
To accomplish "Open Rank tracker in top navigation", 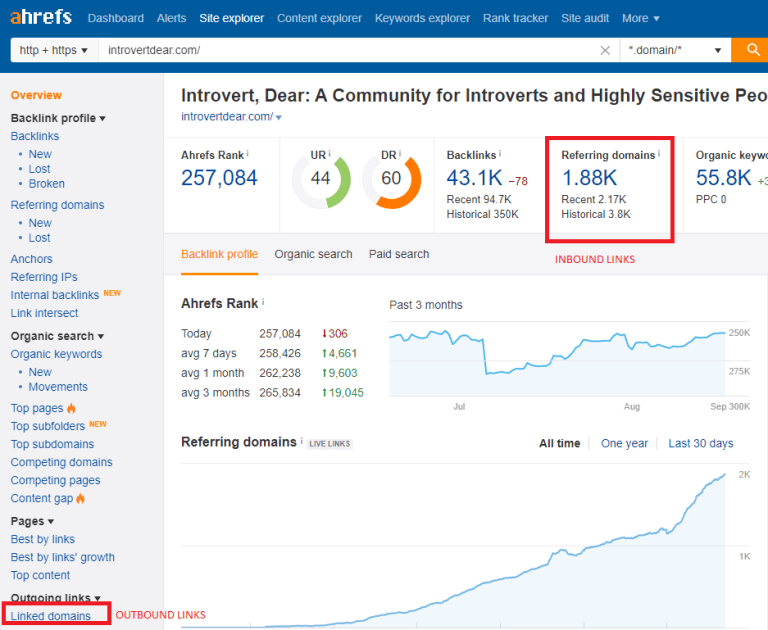I will pos(515,18).
